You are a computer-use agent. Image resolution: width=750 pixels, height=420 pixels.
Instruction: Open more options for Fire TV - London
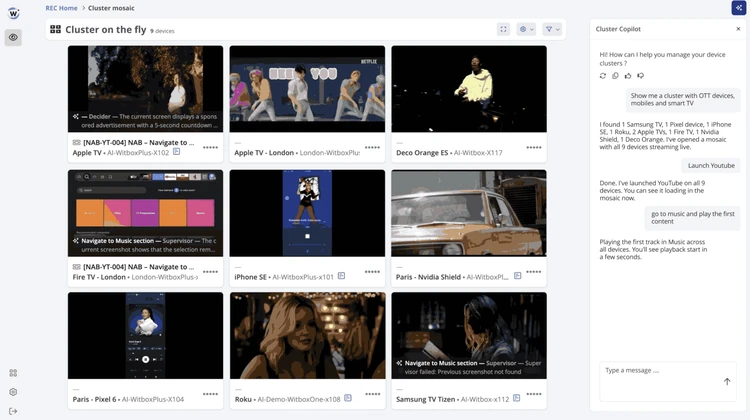(x=210, y=272)
